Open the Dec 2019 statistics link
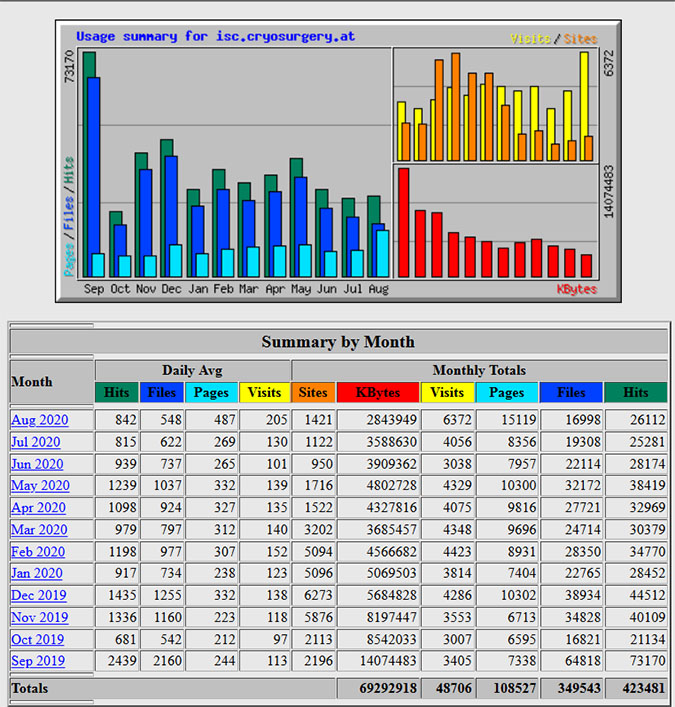Image resolution: width=675 pixels, height=707 pixels. (x=39, y=596)
